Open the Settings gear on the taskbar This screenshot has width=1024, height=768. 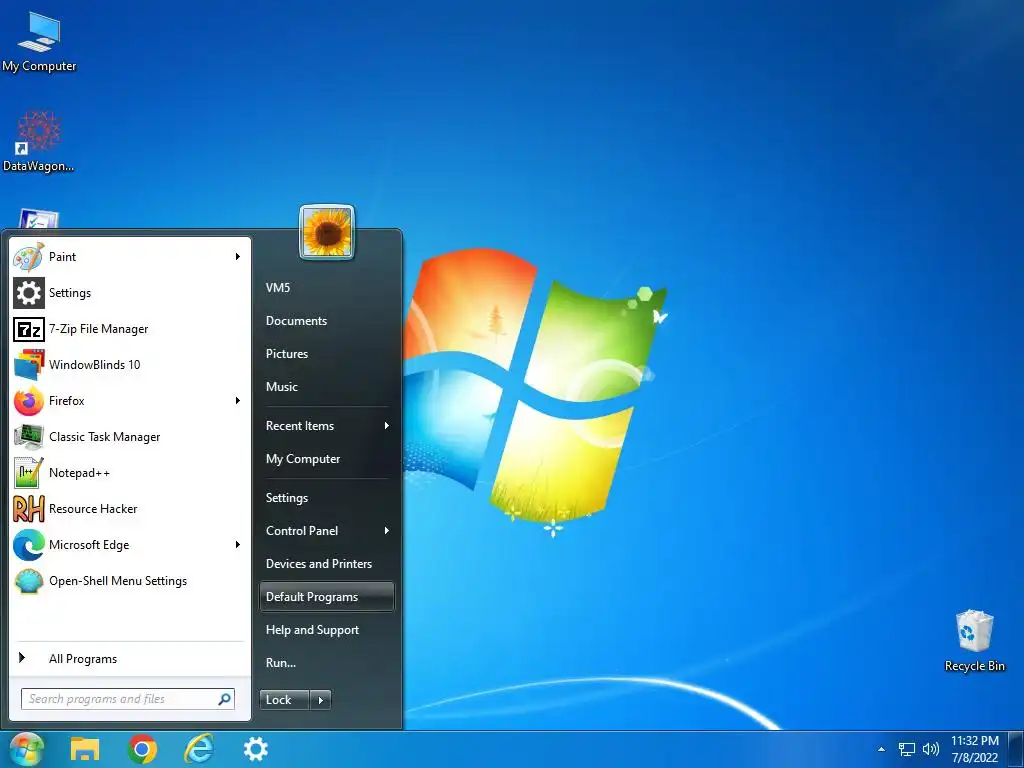click(x=256, y=749)
